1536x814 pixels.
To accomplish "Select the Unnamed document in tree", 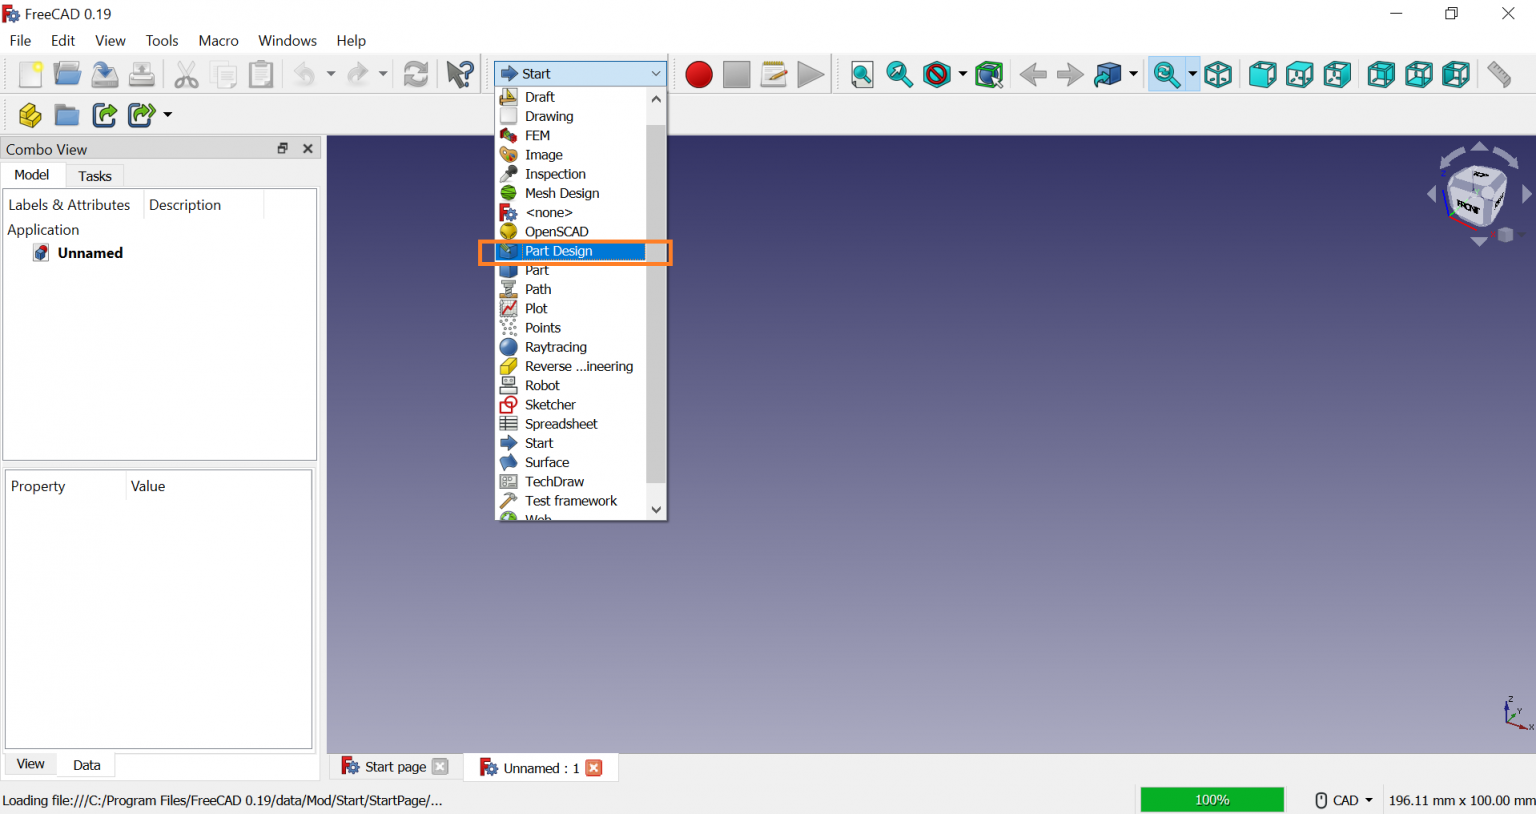I will point(90,253).
